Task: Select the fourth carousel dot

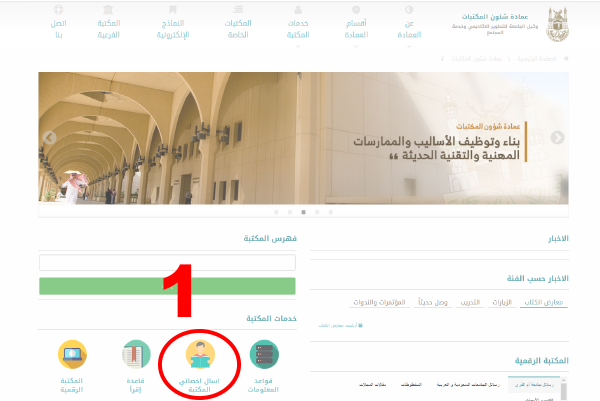Action: tap(317, 212)
